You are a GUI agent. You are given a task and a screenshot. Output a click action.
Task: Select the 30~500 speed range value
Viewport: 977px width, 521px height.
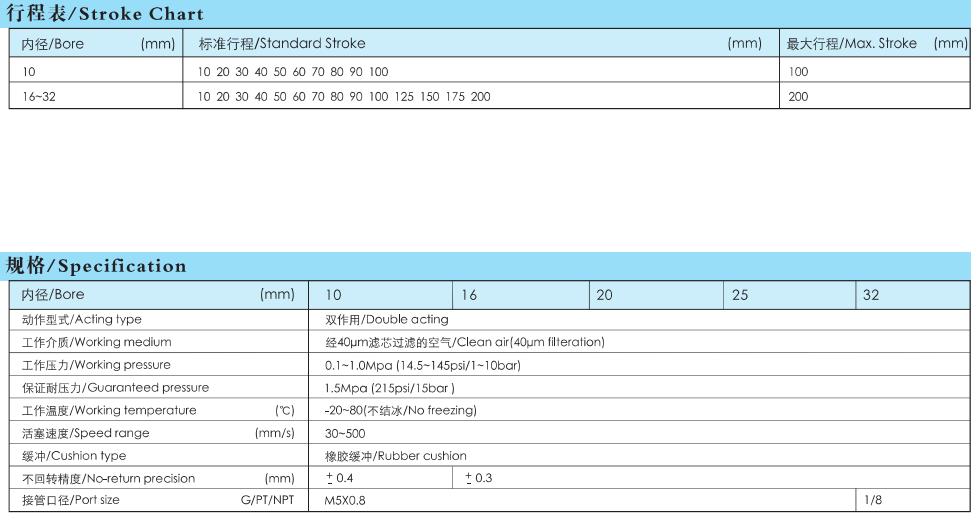pyautogui.click(x=345, y=433)
